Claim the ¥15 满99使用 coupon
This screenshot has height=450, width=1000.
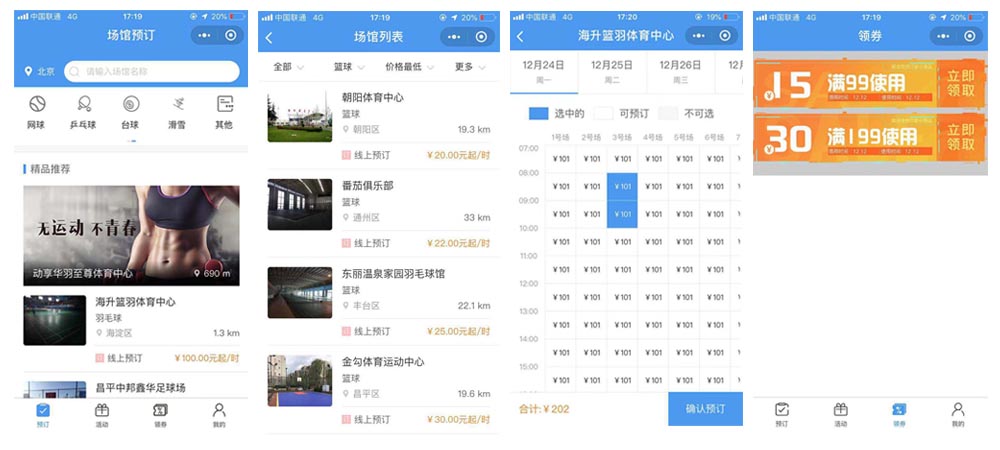(961, 83)
